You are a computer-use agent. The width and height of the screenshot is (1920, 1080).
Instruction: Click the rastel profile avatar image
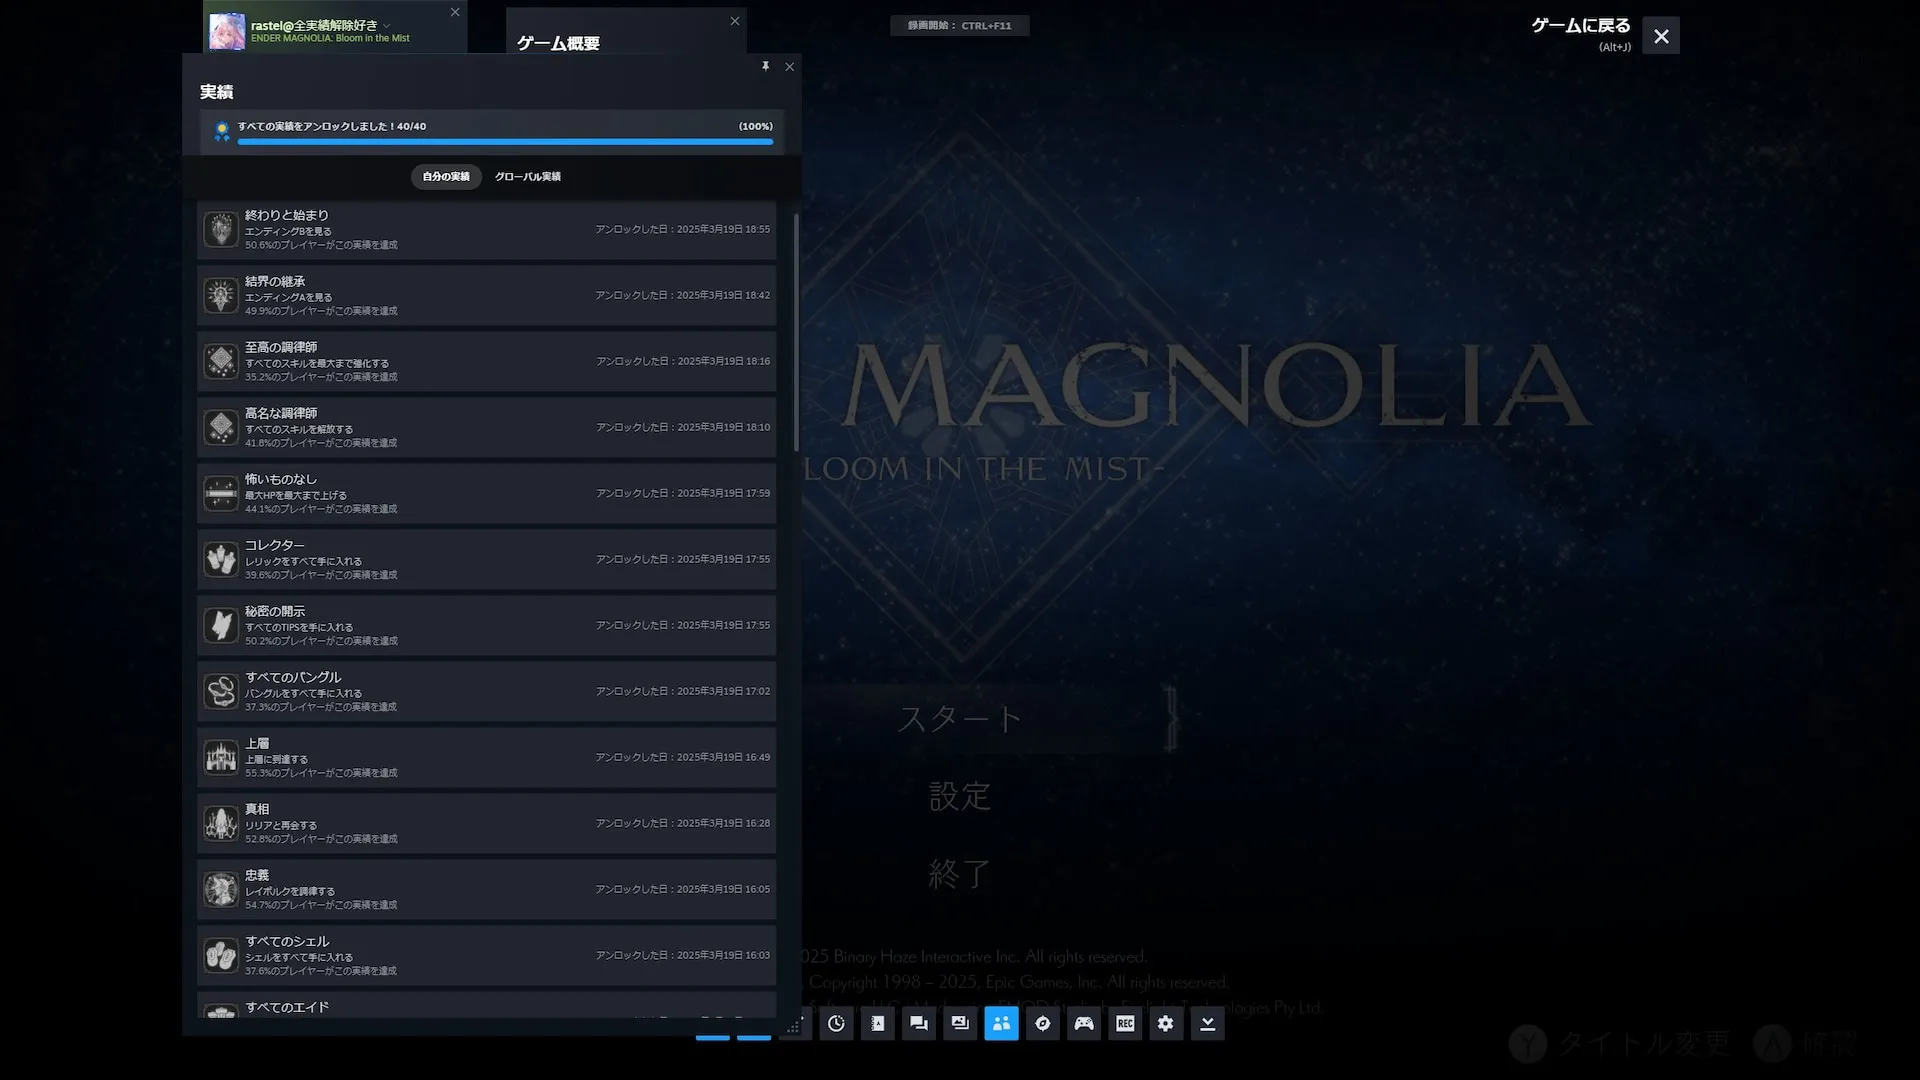coord(227,31)
